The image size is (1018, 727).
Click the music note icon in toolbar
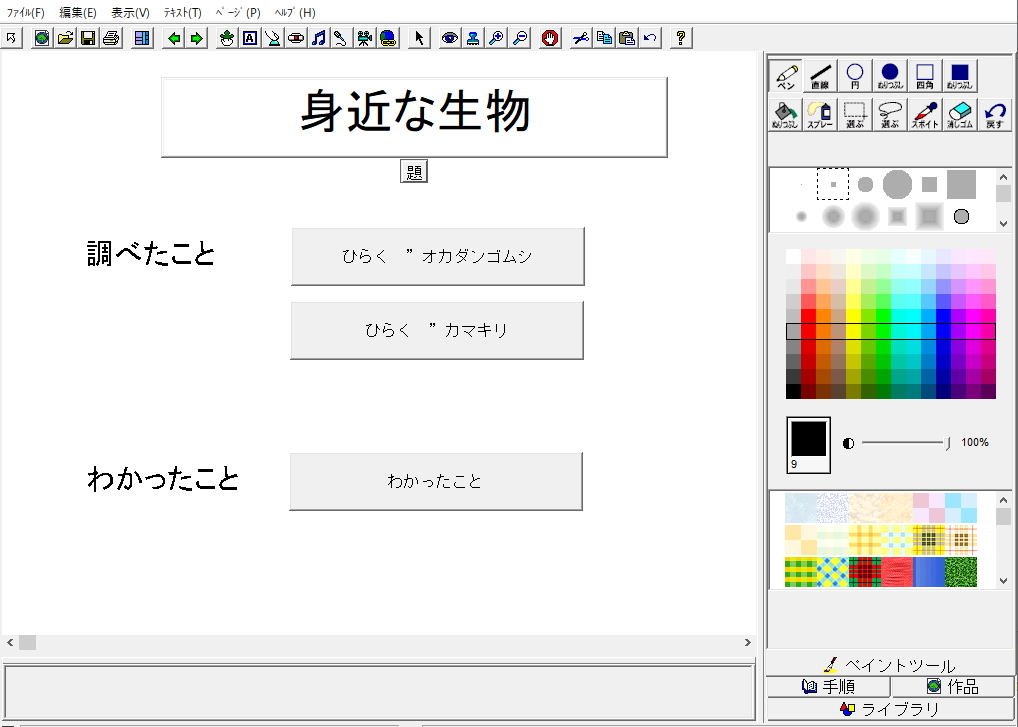click(x=319, y=38)
